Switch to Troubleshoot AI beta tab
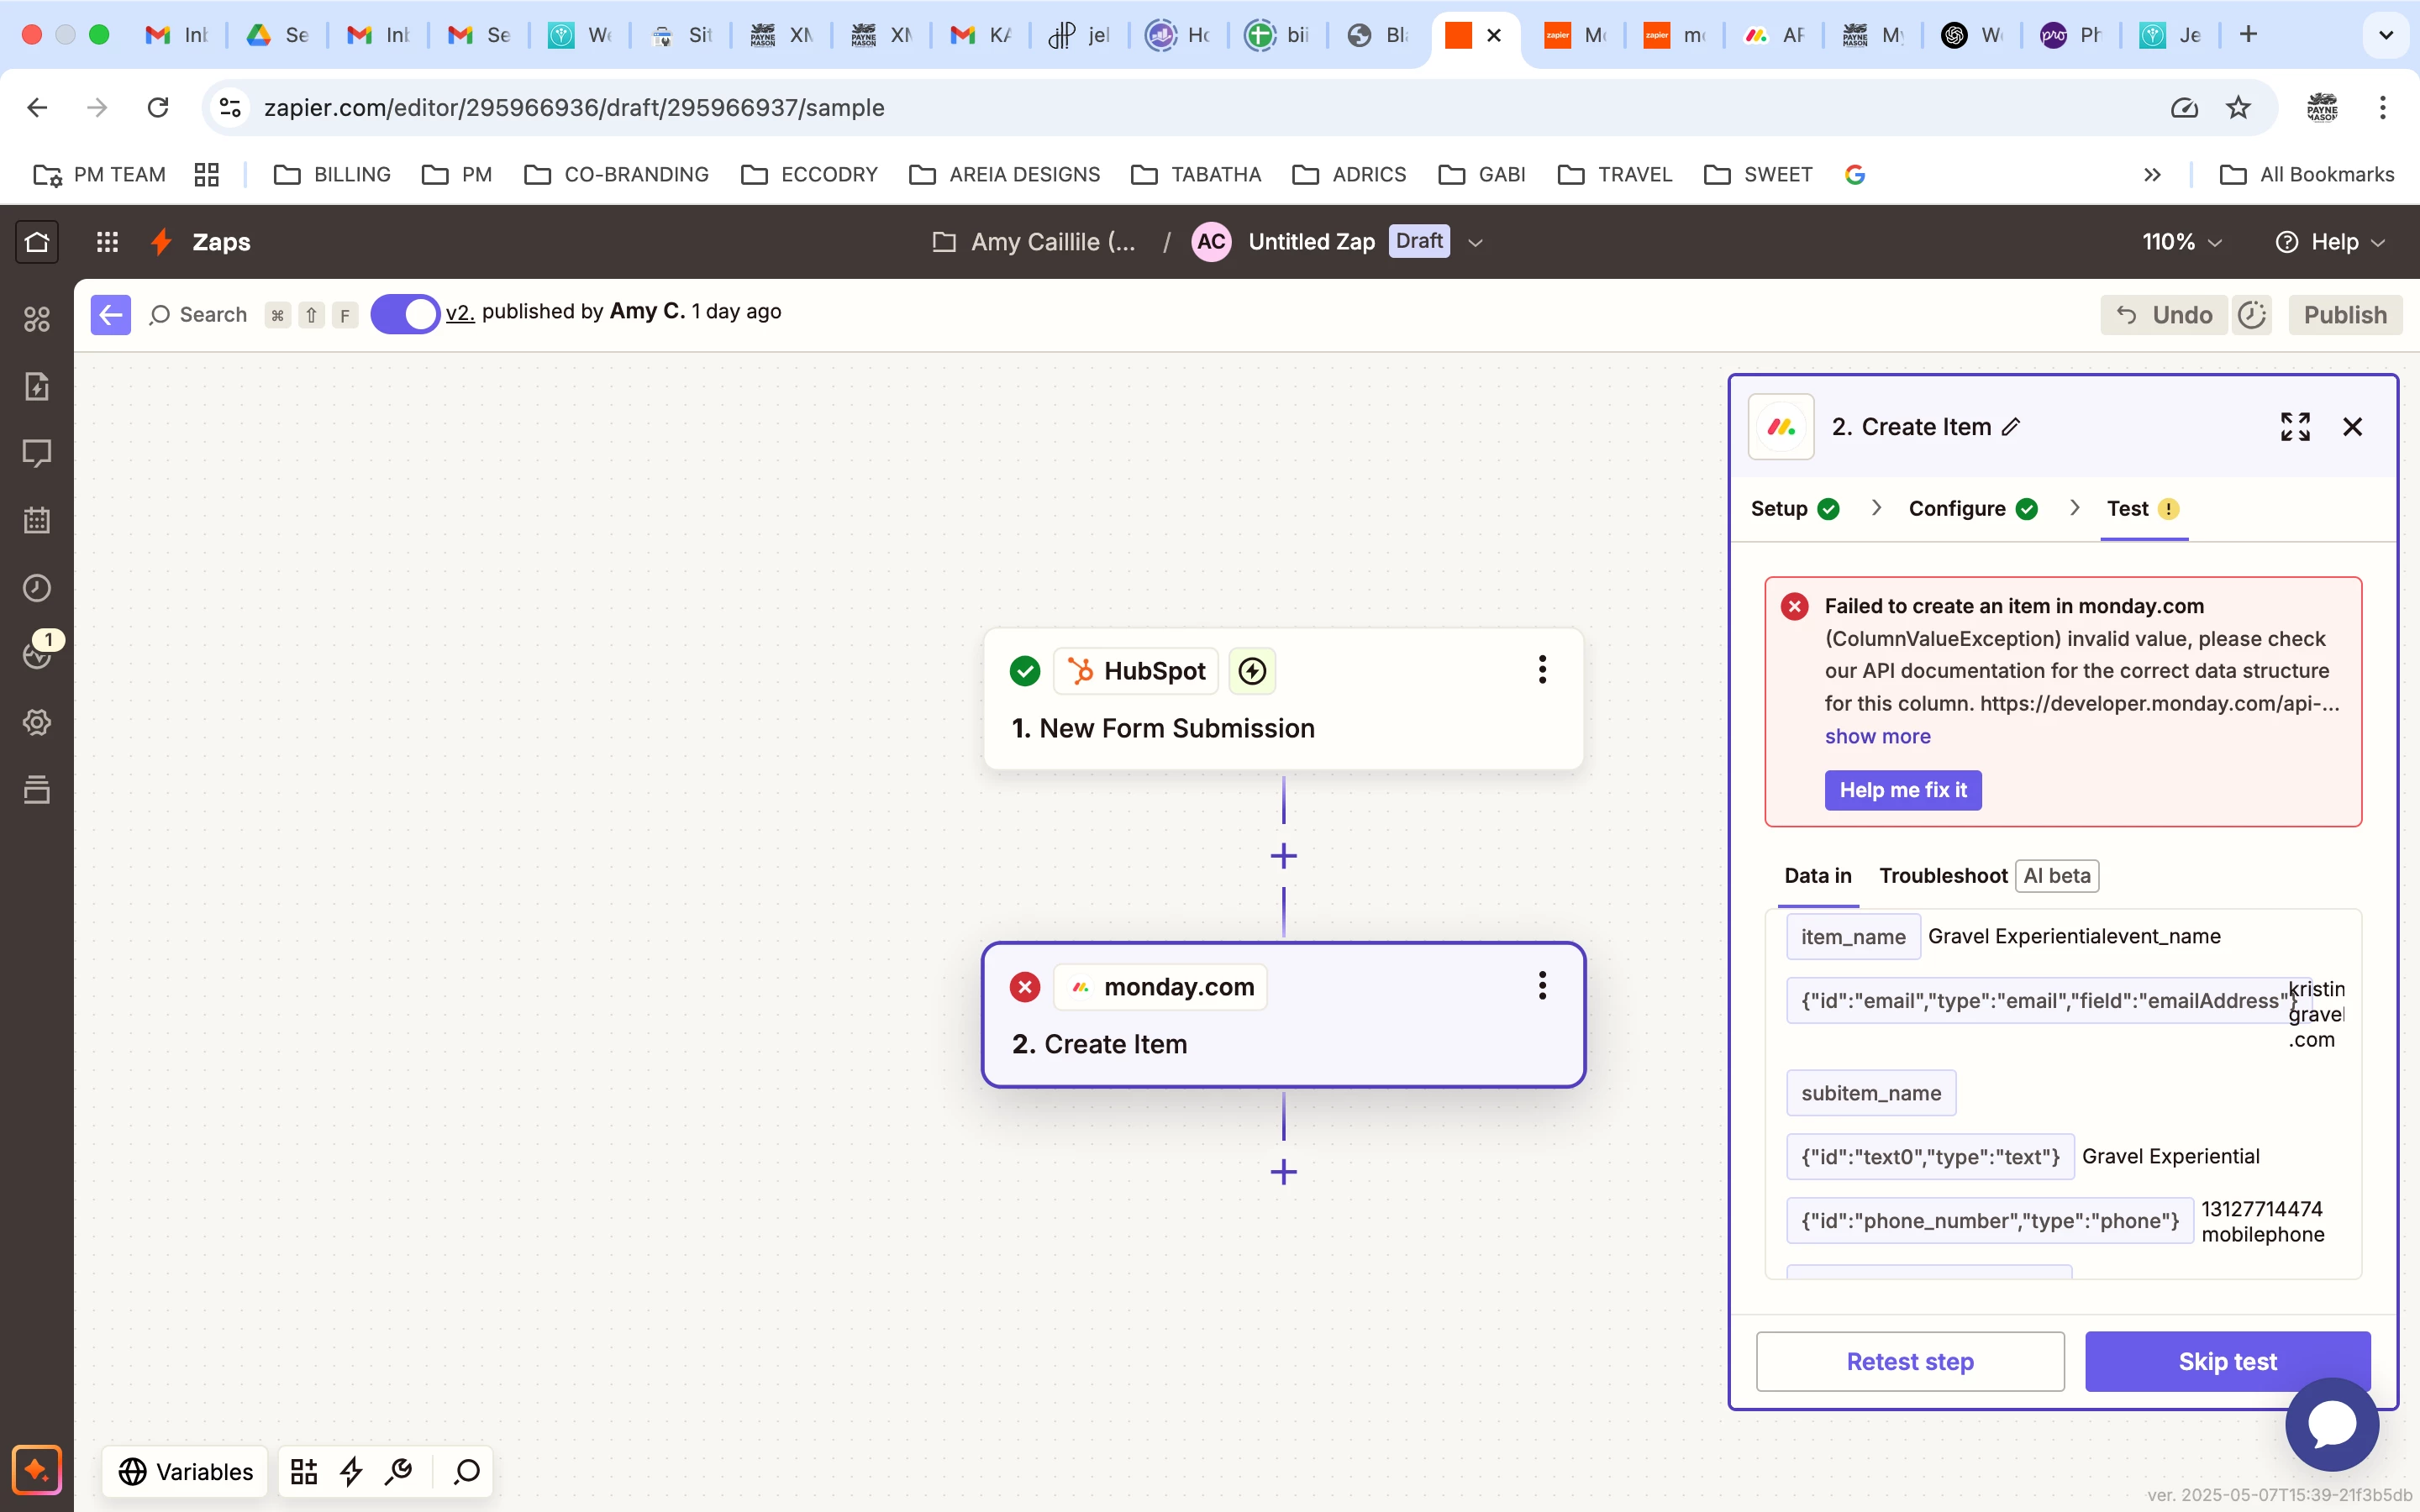This screenshot has height=1512, width=2420. click(x=1988, y=876)
